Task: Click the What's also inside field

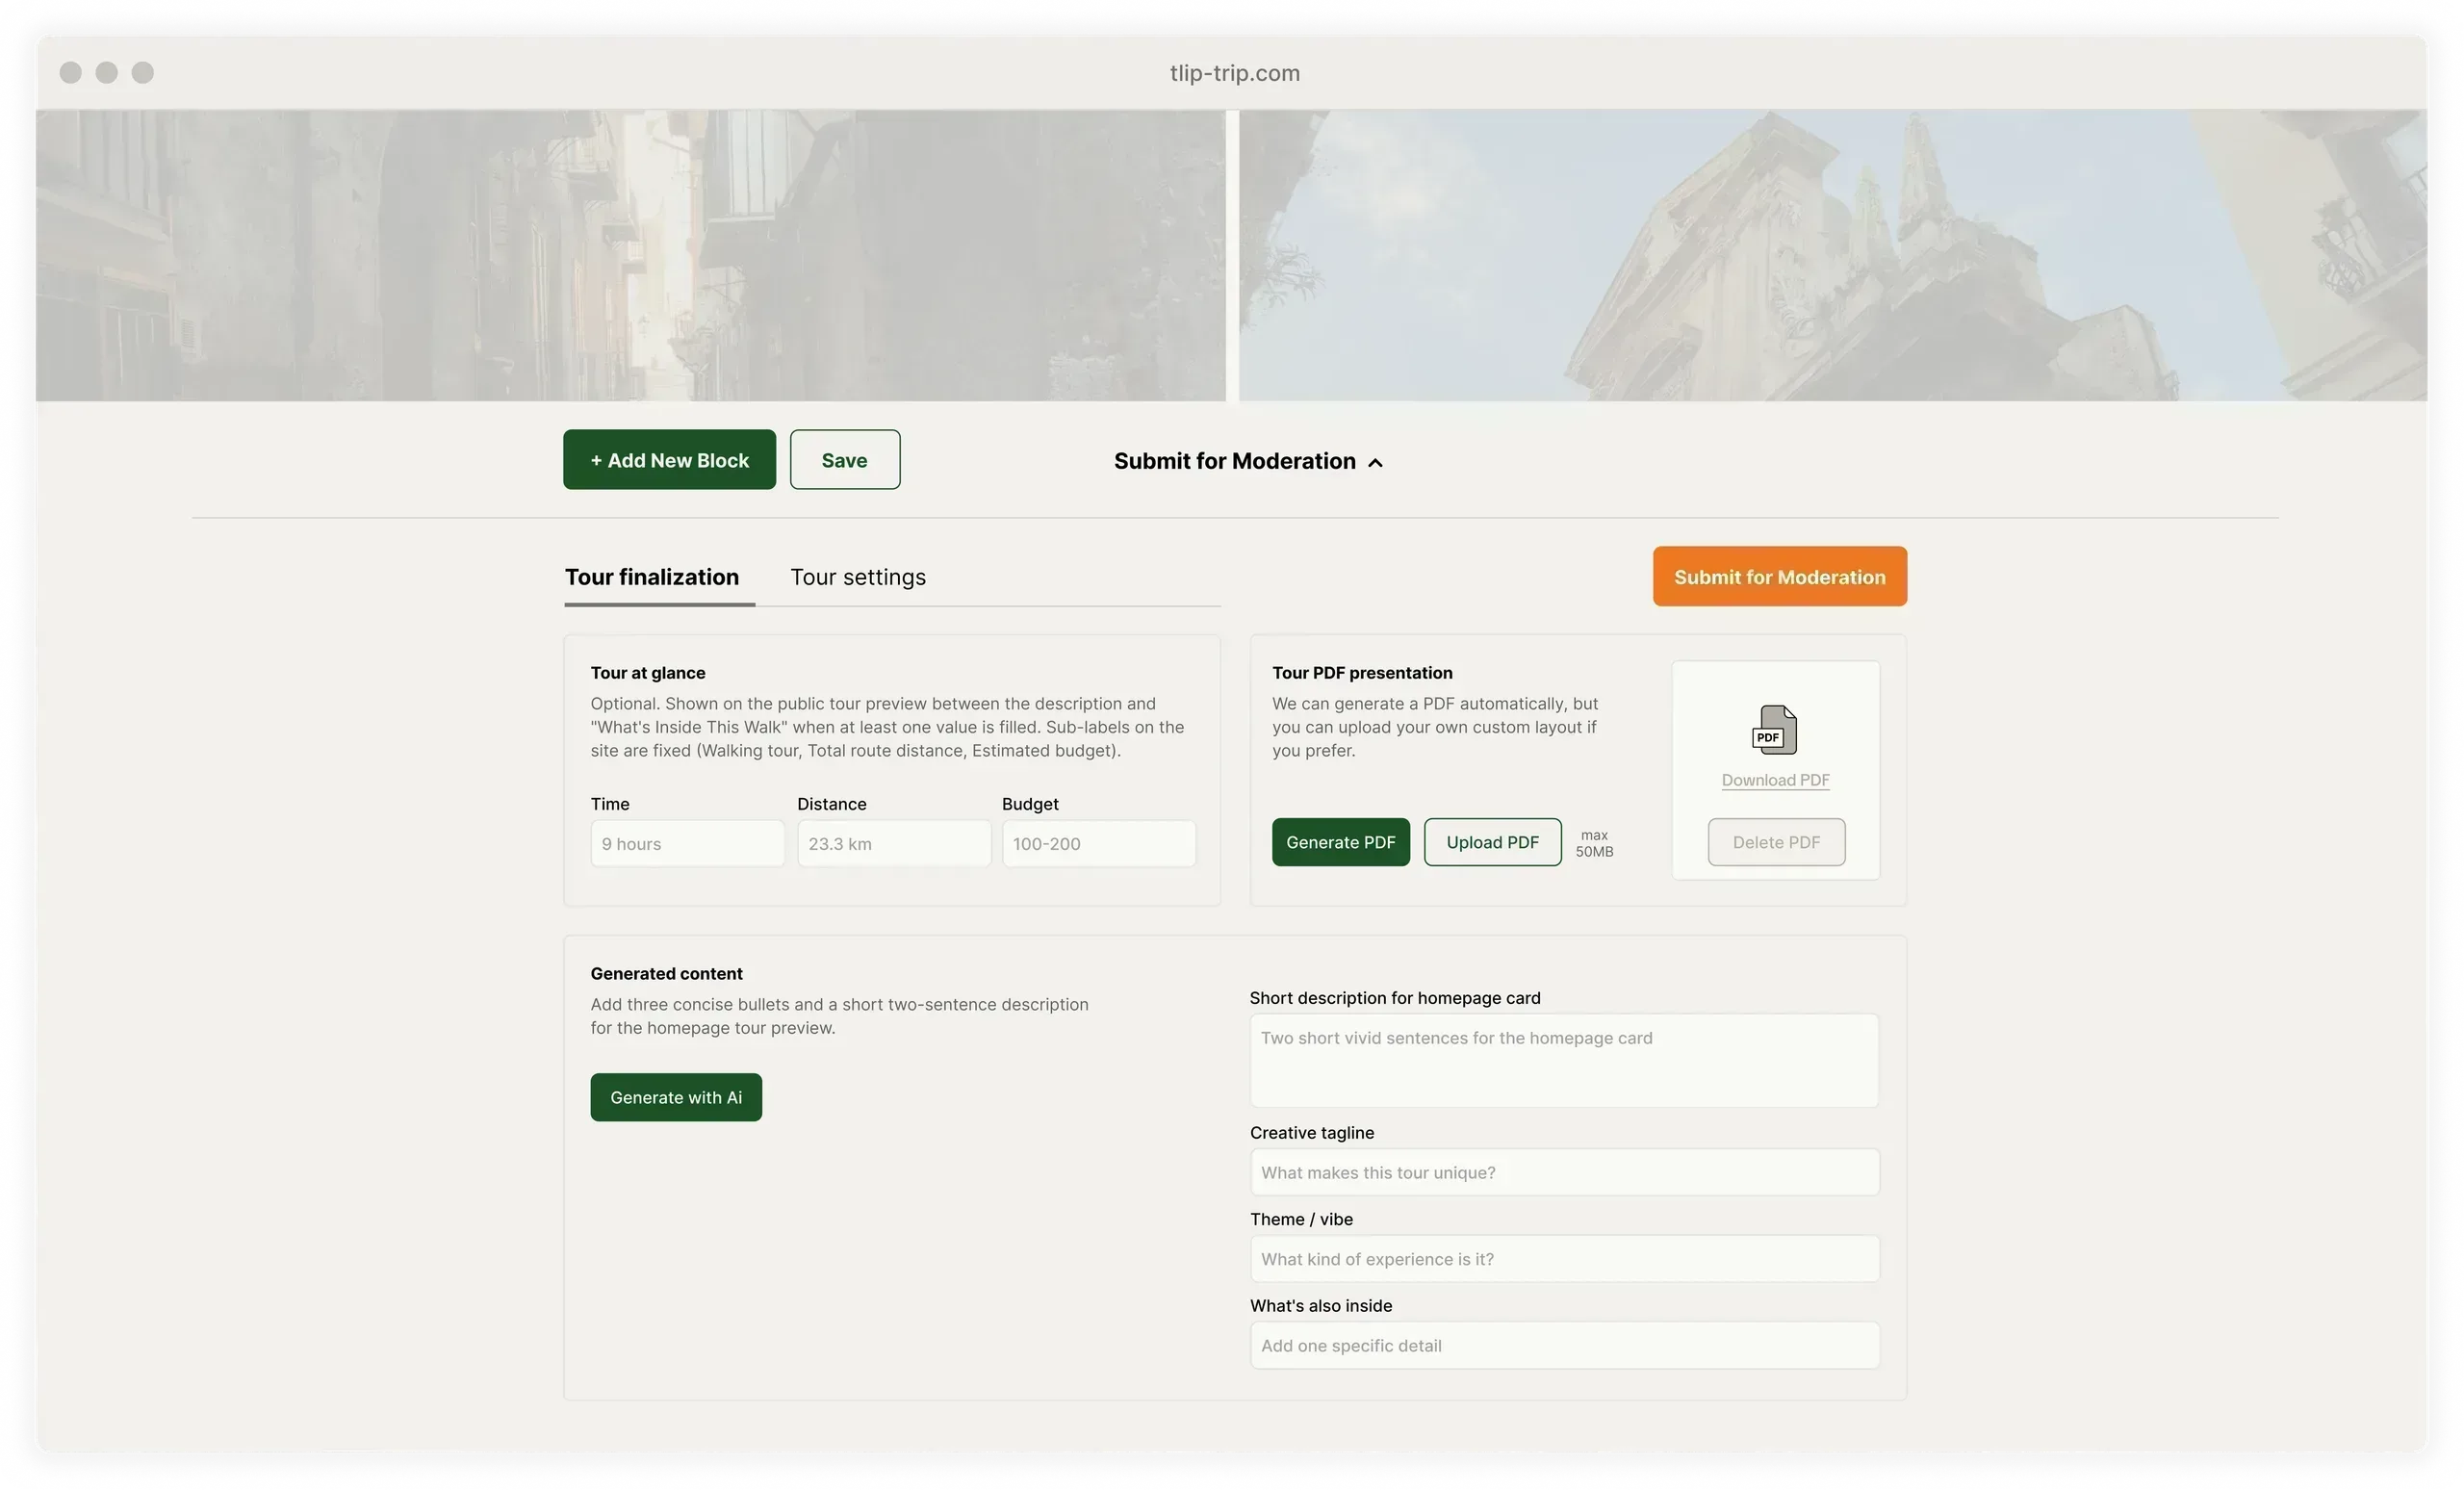Action: coord(1564,1345)
